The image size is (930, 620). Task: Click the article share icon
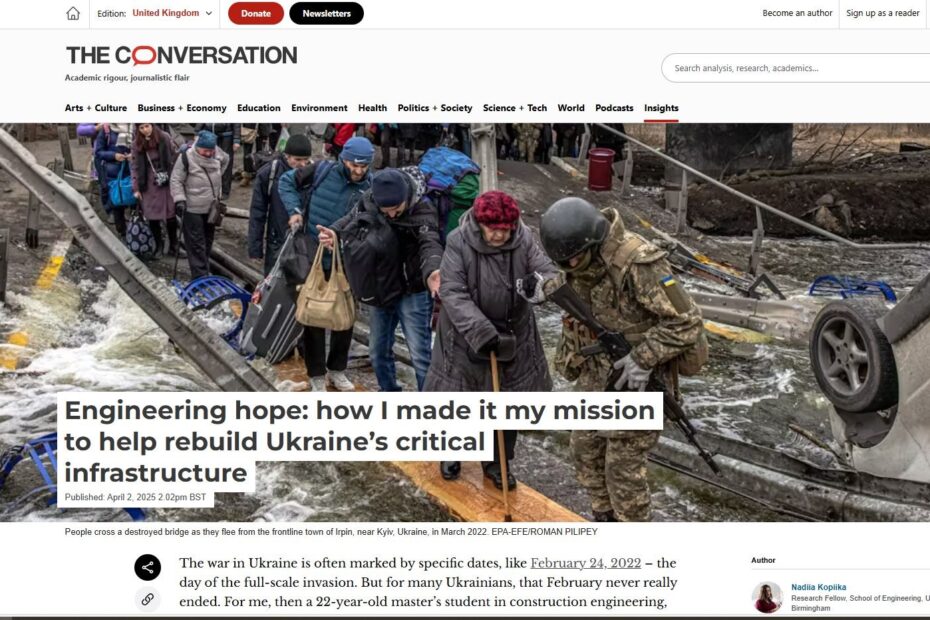point(148,567)
